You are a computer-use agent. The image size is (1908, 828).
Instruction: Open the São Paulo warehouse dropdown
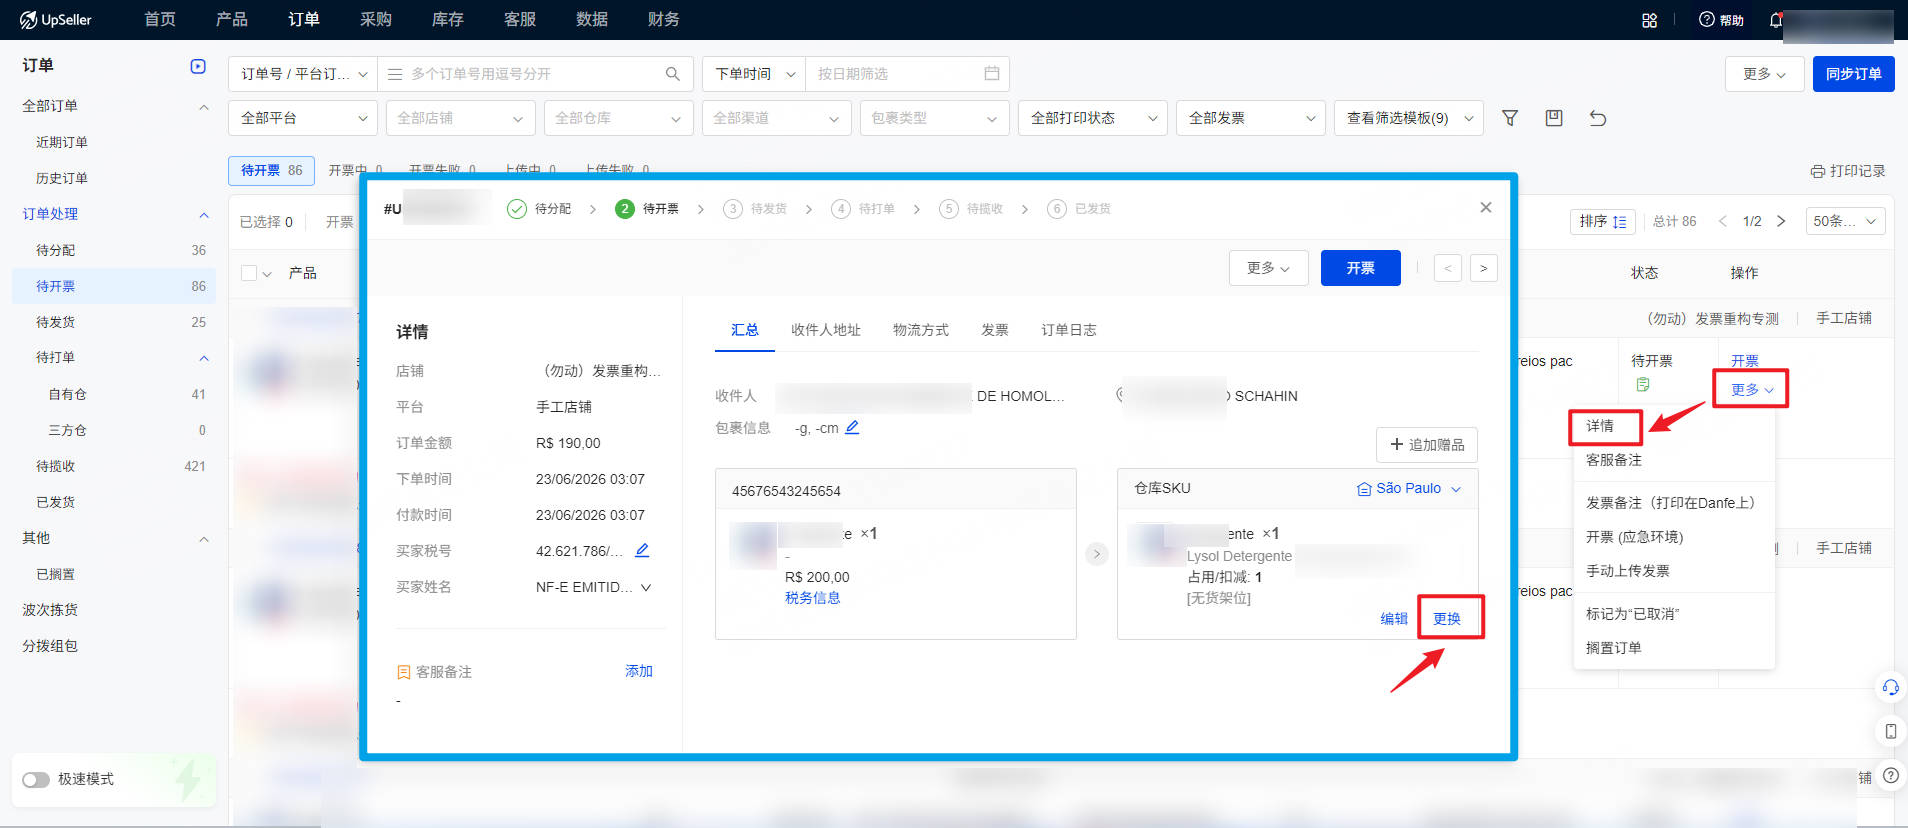1408,488
